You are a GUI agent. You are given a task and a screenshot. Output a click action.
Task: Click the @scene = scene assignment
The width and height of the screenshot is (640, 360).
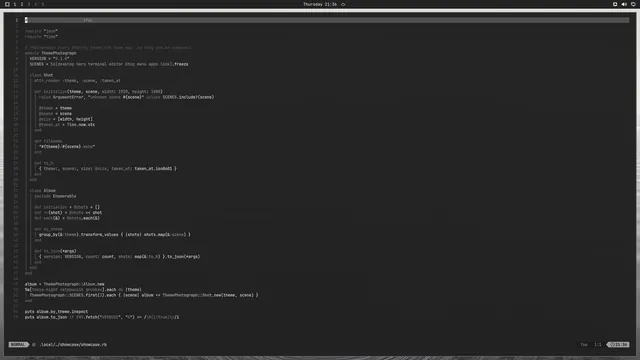(55, 113)
